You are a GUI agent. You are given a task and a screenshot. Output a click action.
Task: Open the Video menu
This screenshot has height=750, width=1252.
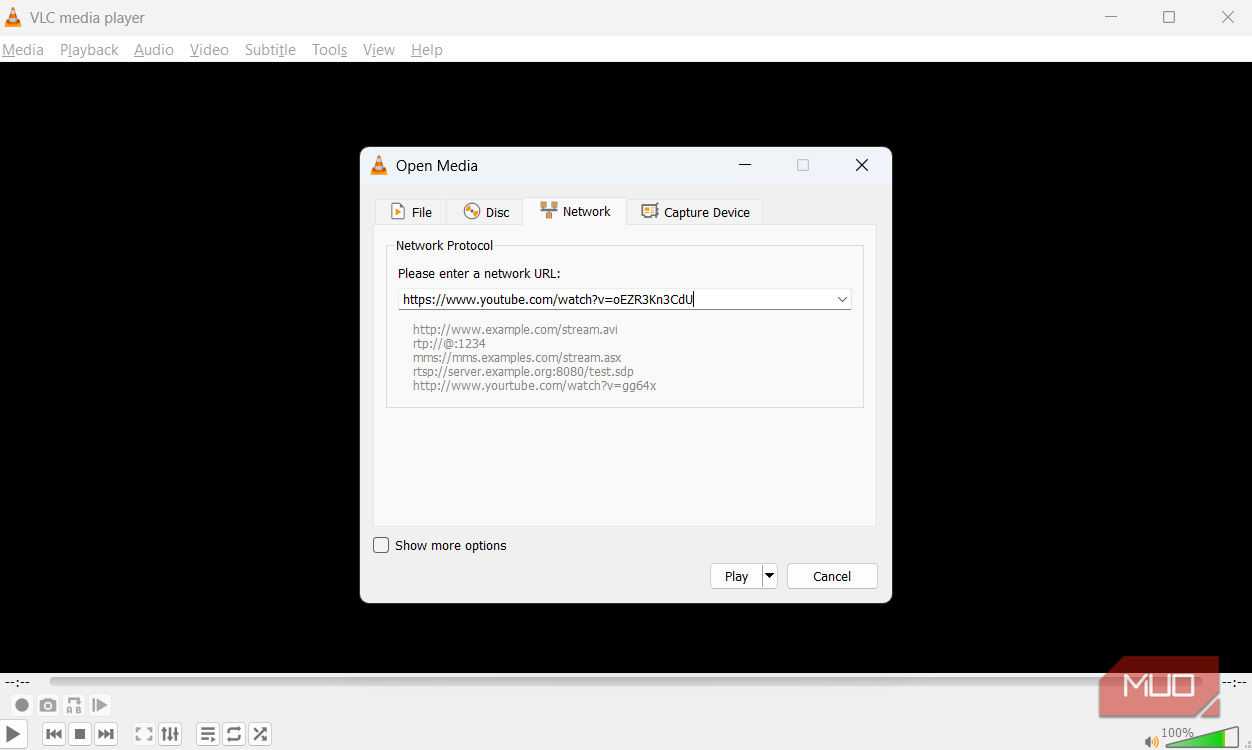pos(209,50)
